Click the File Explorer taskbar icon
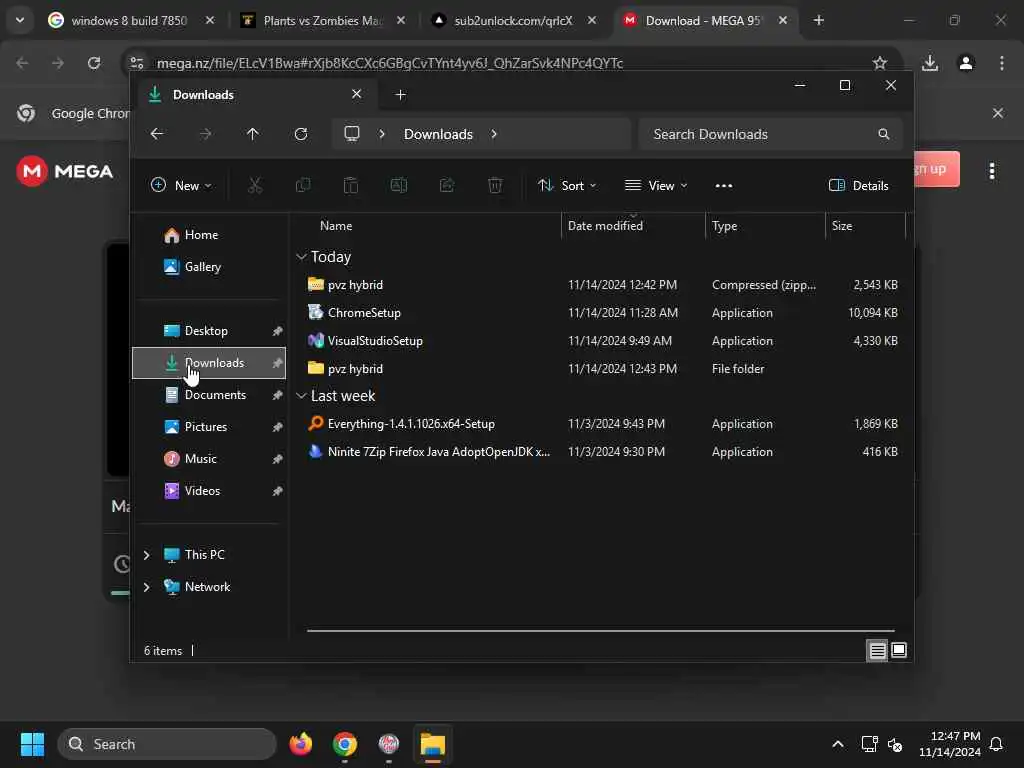Image resolution: width=1024 pixels, height=768 pixels. pos(432,744)
